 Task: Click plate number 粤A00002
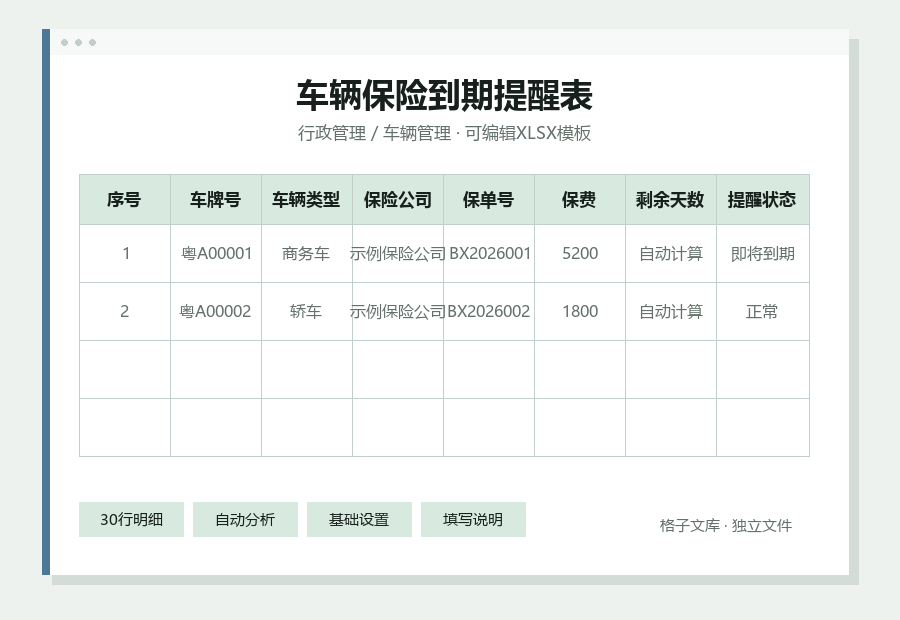point(215,311)
